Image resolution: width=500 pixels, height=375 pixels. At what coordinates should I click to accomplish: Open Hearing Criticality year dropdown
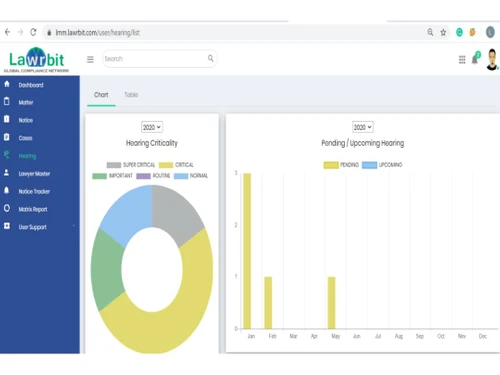tap(152, 127)
